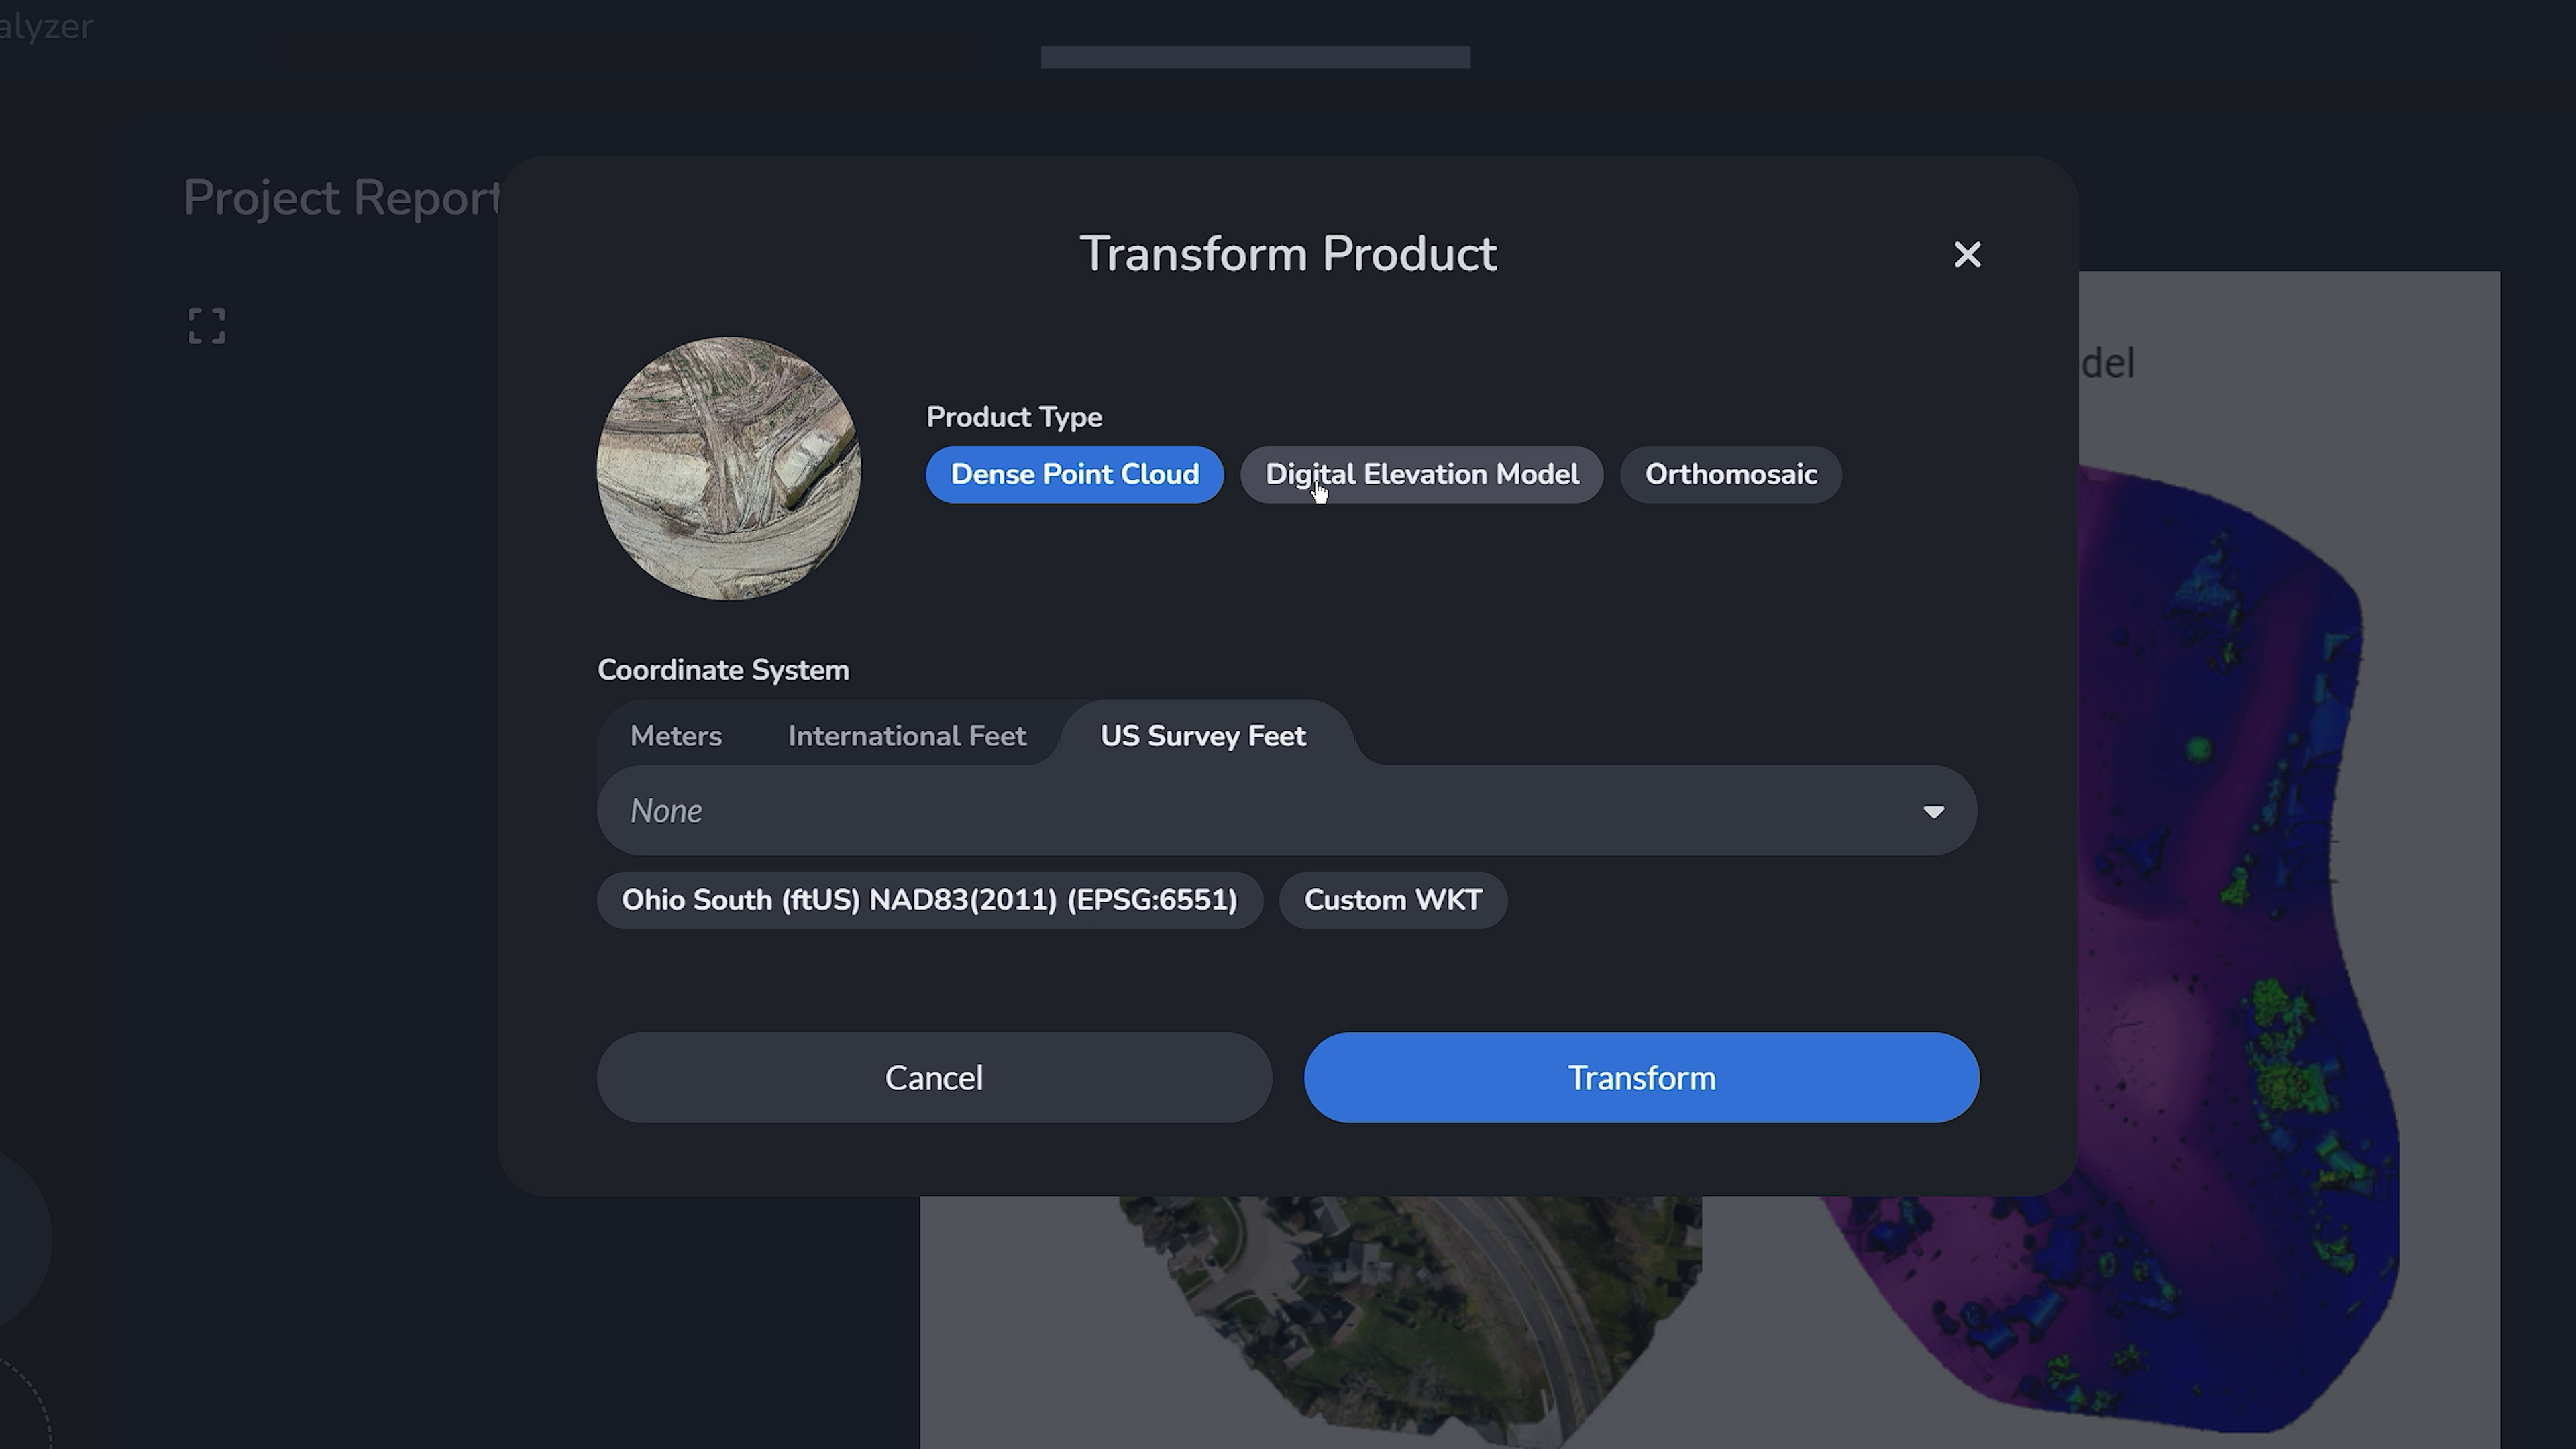This screenshot has height=1449, width=2576.
Task: Switch coordinate system to Meters
Action: pos(674,735)
